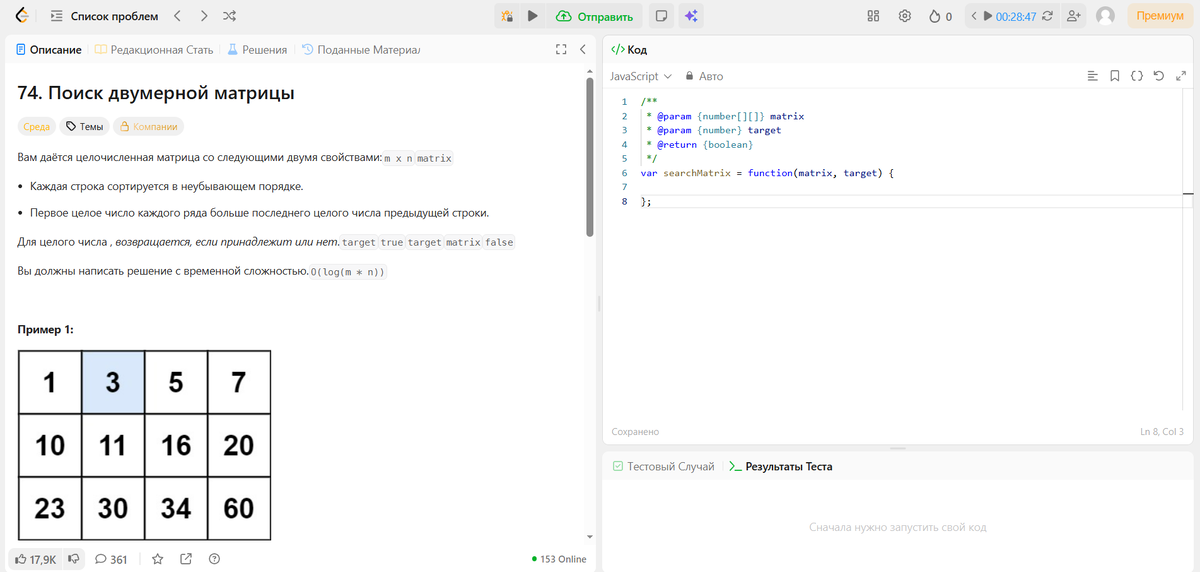Maximize the description panel
Screen dimensions: 1200x572
tap(562, 49)
